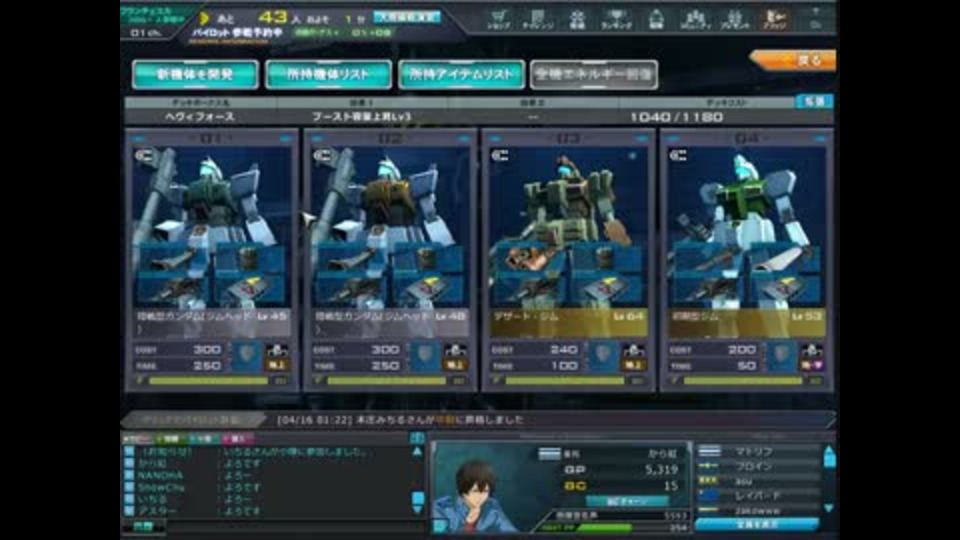
Task: Click the mech type icon on slot 03
Action: coord(633,350)
